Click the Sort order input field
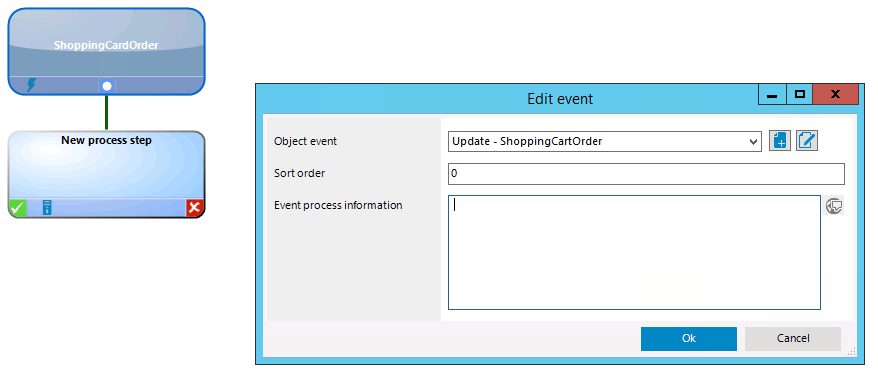The image size is (878, 378). pyautogui.click(x=646, y=174)
